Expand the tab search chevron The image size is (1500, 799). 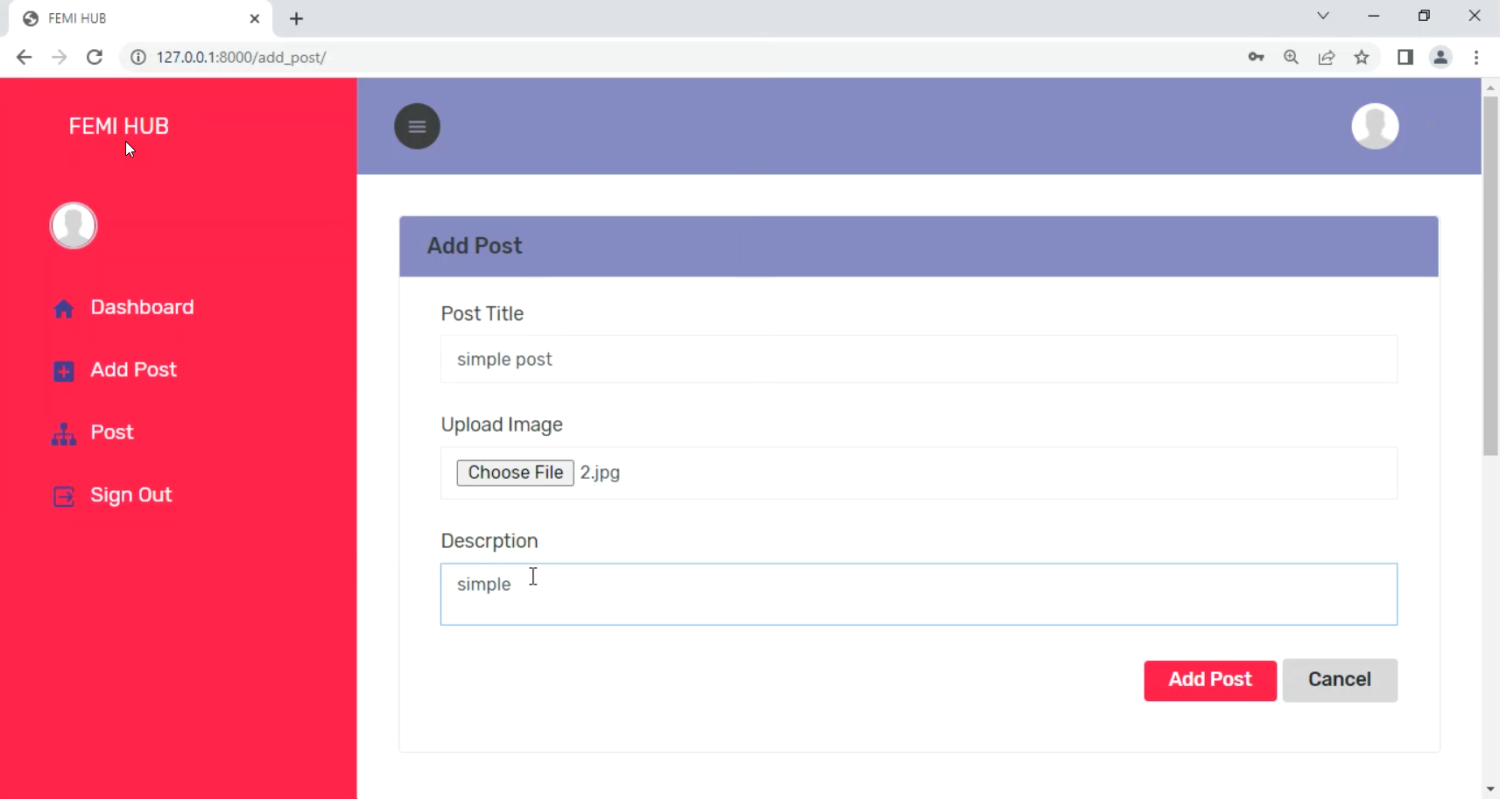[1323, 16]
